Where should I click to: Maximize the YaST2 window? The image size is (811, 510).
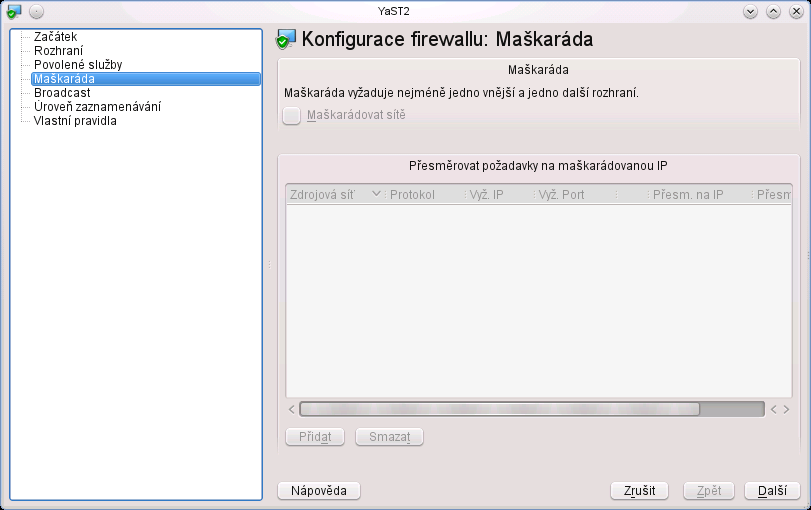tap(773, 11)
